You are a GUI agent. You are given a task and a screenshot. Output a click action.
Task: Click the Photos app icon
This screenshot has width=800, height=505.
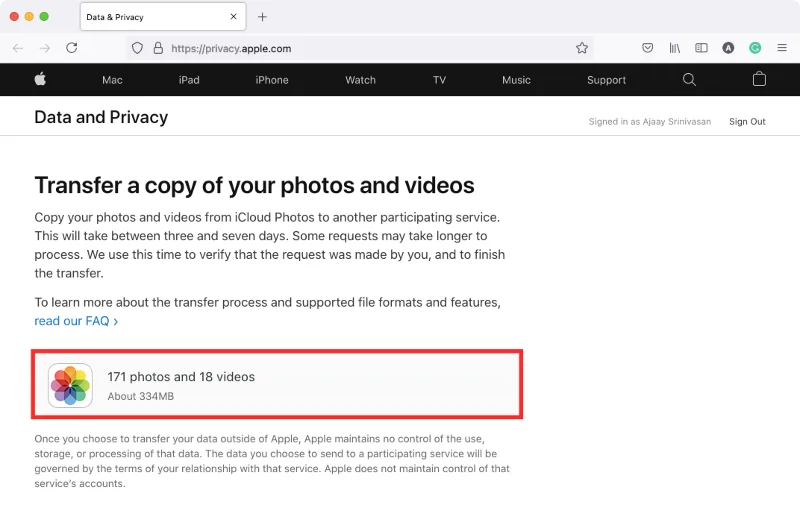click(70, 385)
